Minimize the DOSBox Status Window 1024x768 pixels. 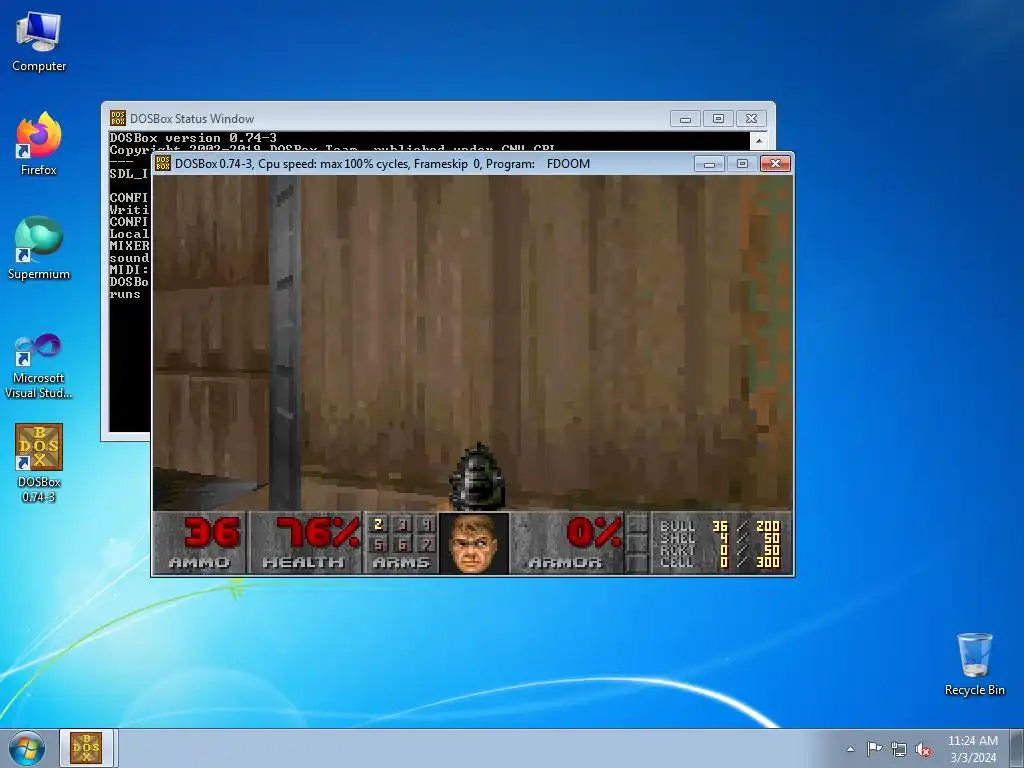pos(685,119)
